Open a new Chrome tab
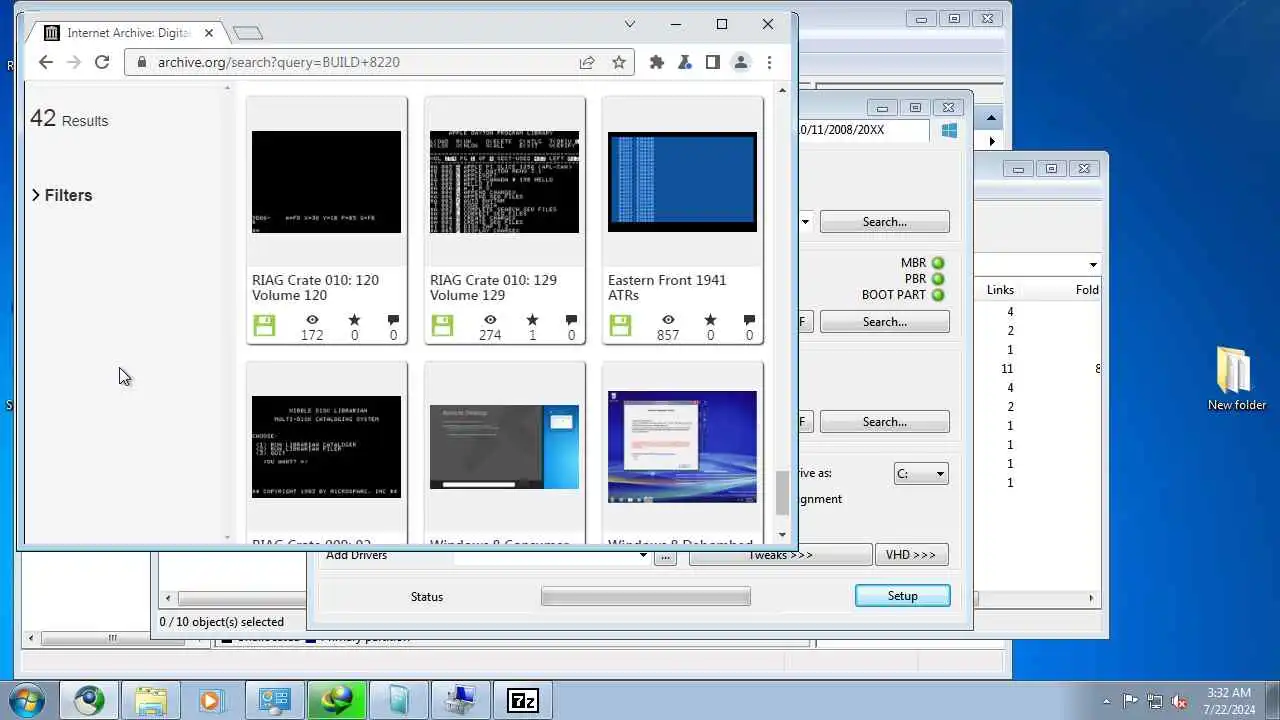 [247, 33]
